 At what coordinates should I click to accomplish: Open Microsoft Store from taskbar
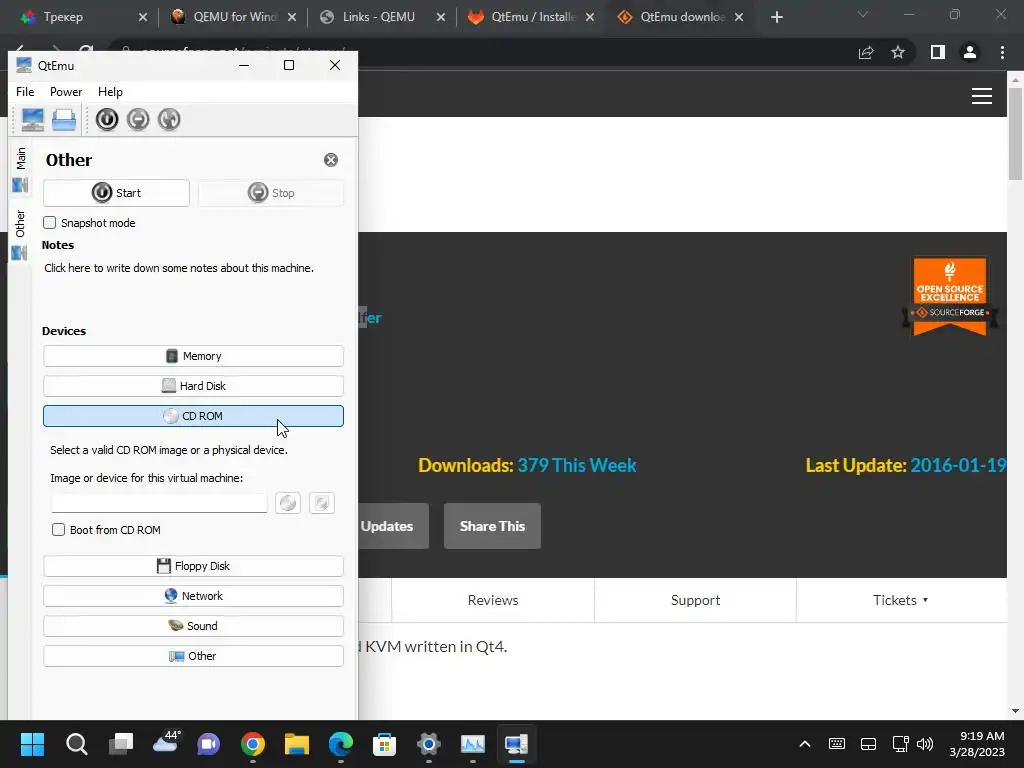(x=385, y=744)
